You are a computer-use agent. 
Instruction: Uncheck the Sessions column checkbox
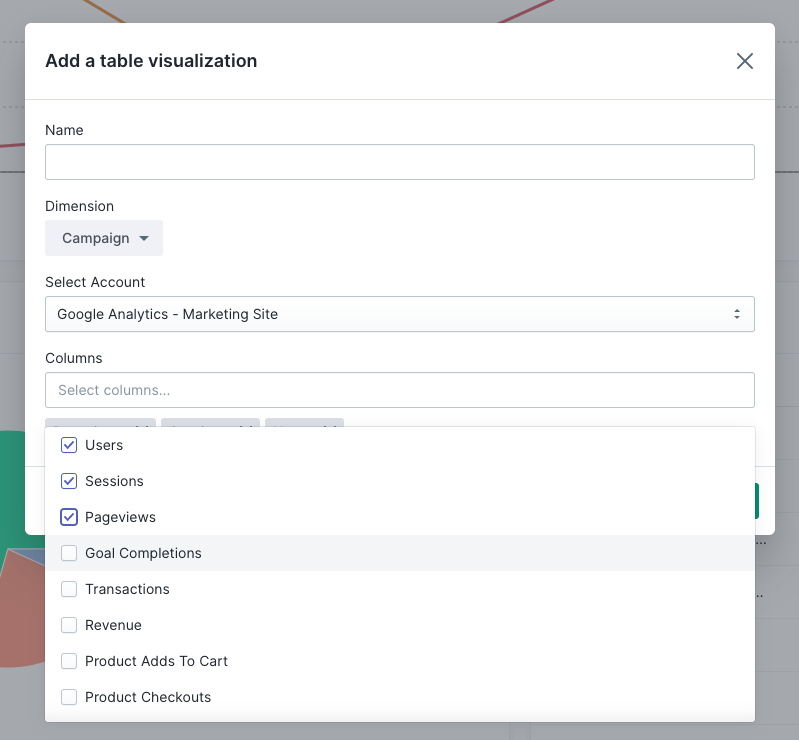[x=69, y=481]
